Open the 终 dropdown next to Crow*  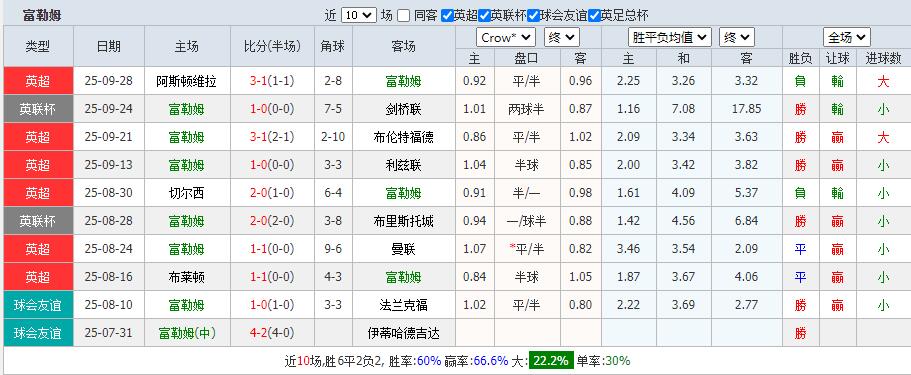[562, 38]
